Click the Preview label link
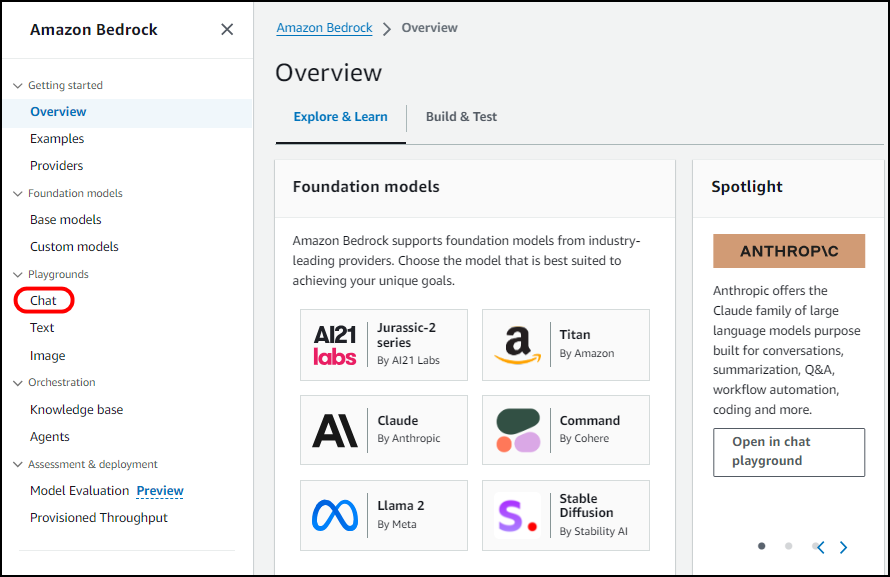This screenshot has height=577, width=890. click(160, 491)
